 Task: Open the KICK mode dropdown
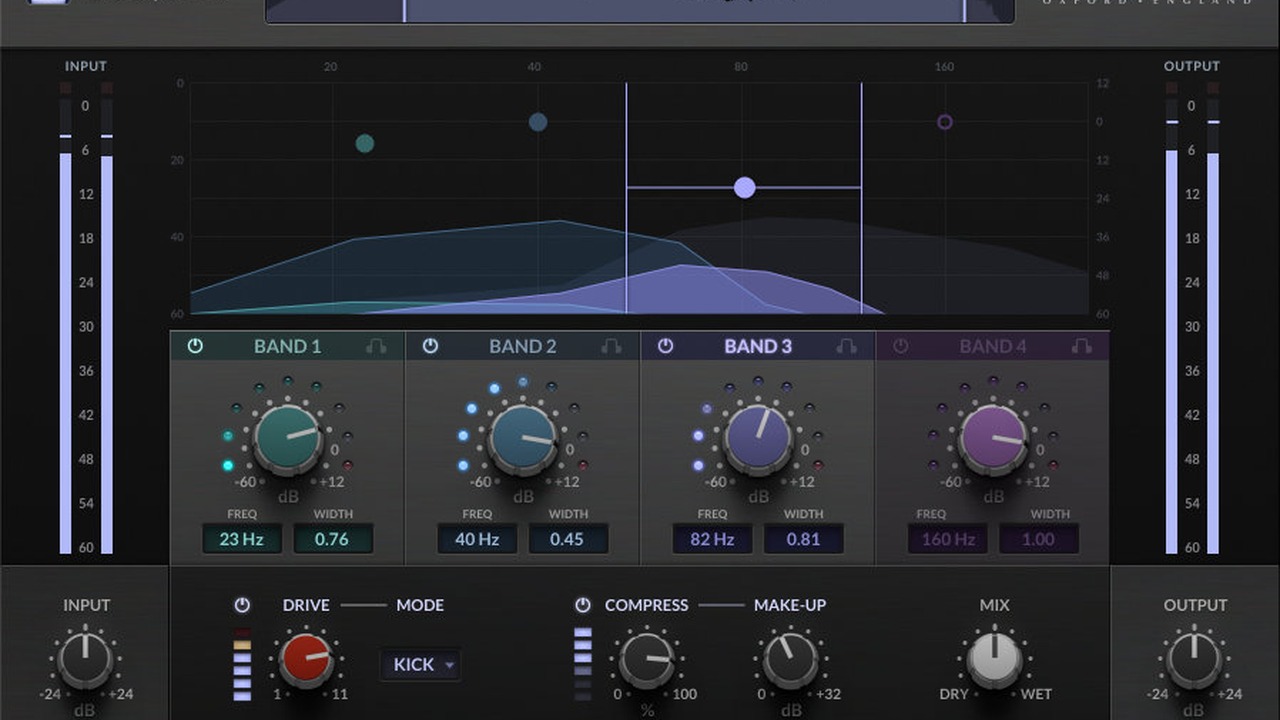(420, 664)
